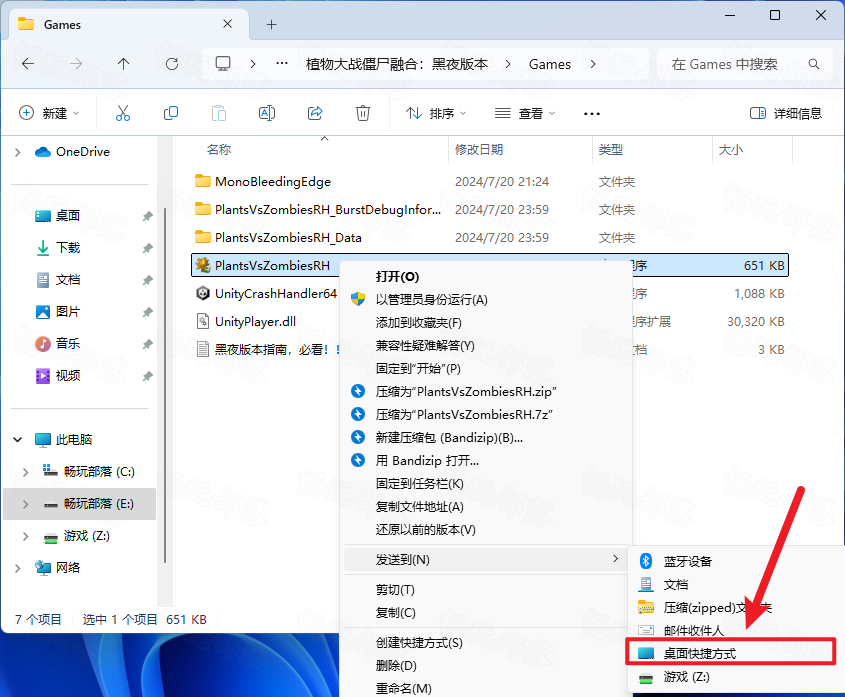The width and height of the screenshot is (845, 697).
Task: Expand the 游戏 (Z:) drive node
Action: click(x=25, y=536)
